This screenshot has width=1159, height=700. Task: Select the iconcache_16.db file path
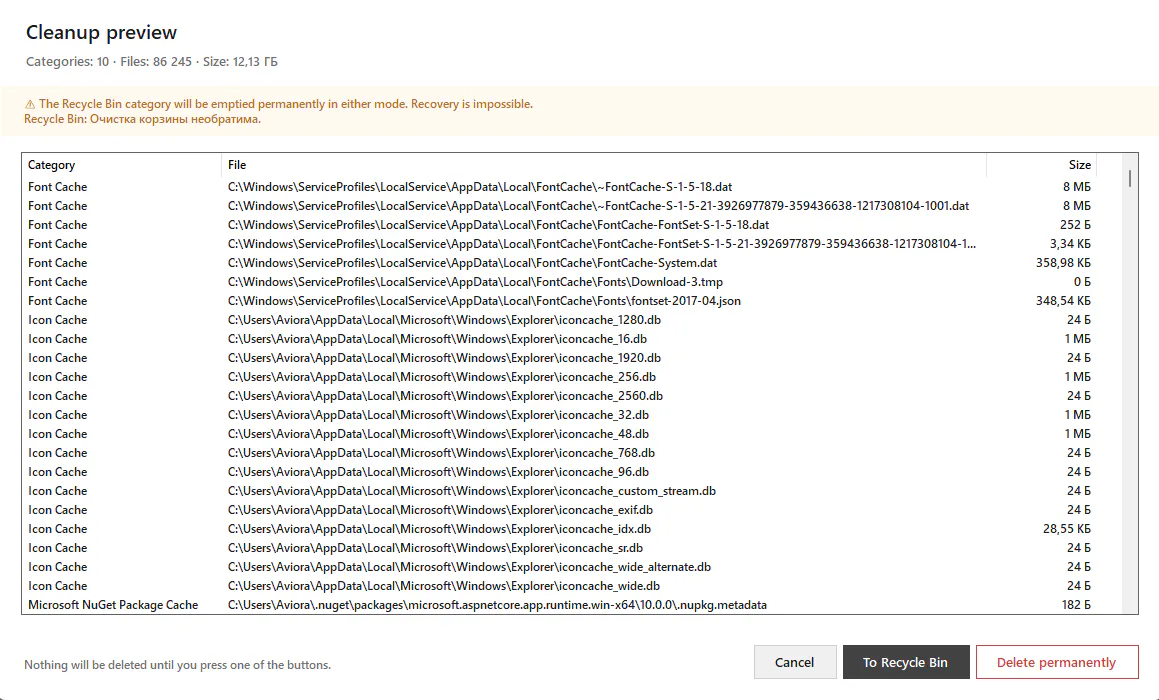tap(437, 339)
